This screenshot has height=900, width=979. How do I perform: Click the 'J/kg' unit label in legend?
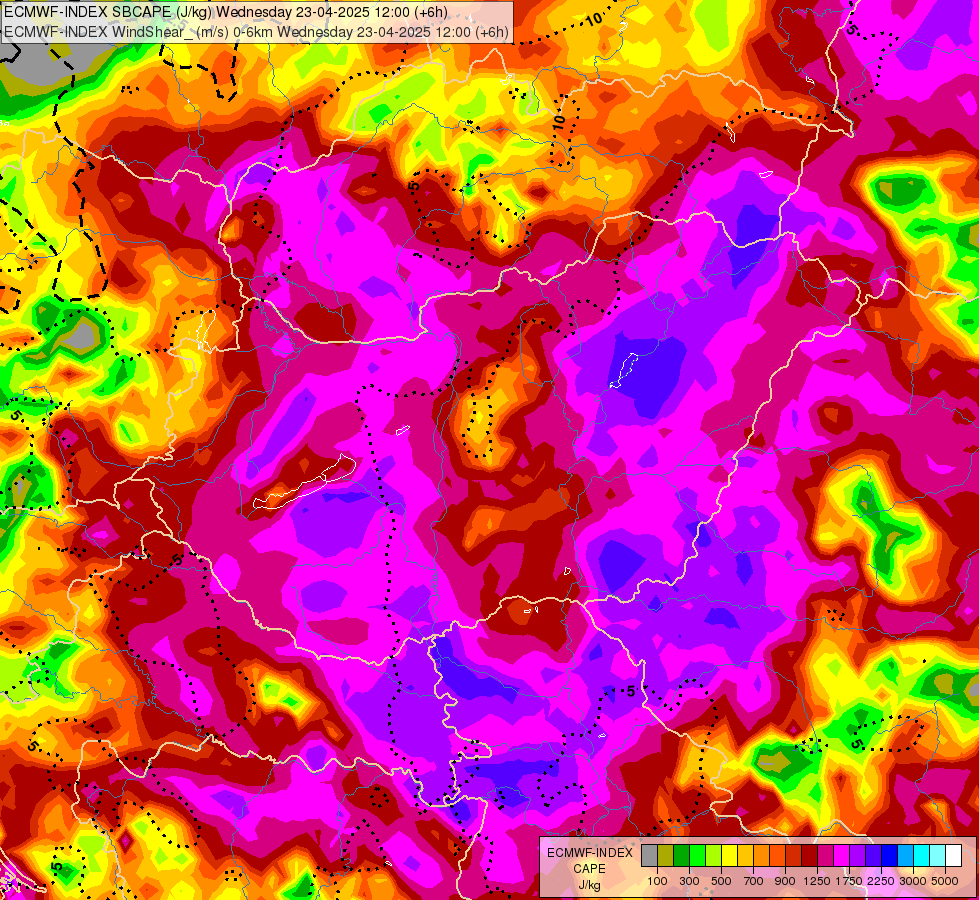point(589,886)
